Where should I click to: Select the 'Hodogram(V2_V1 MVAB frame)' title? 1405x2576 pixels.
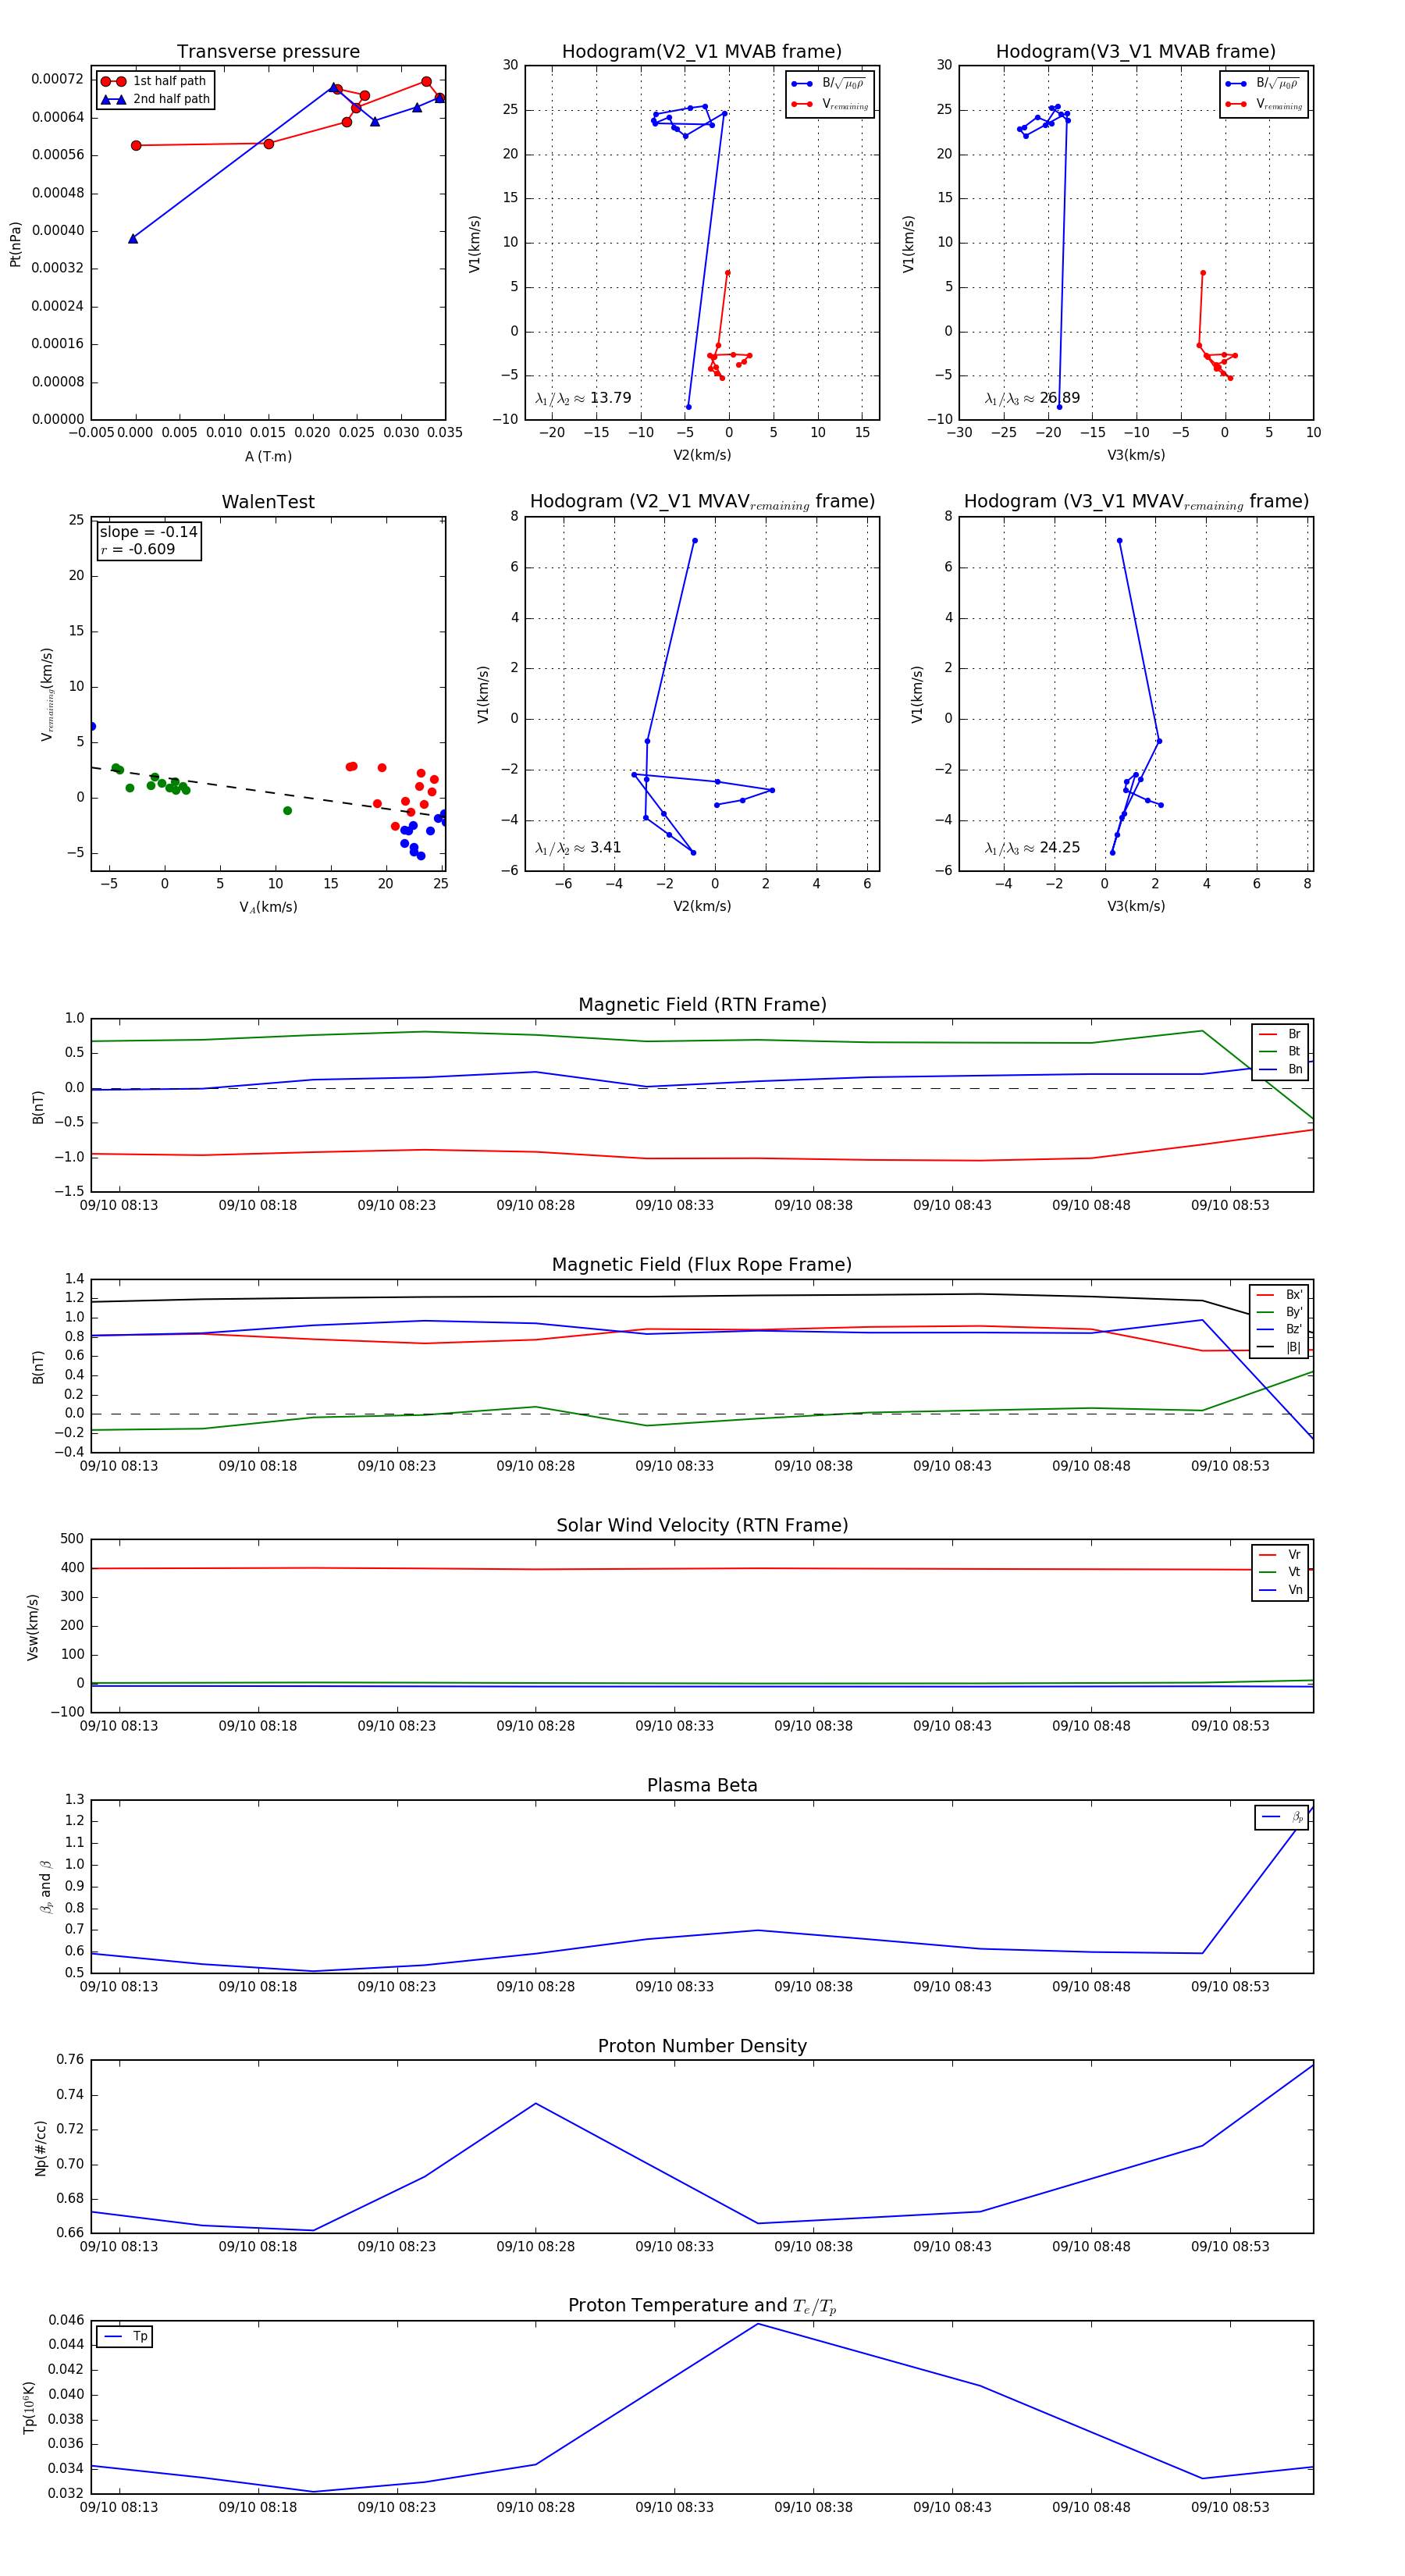702,52
